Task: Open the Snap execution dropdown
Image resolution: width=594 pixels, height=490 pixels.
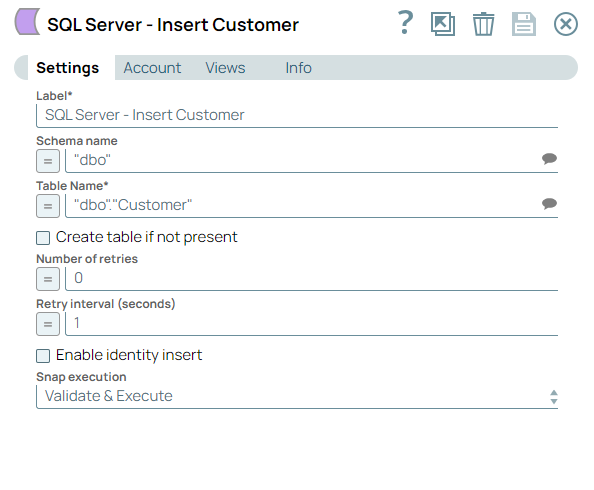Action: (297, 397)
